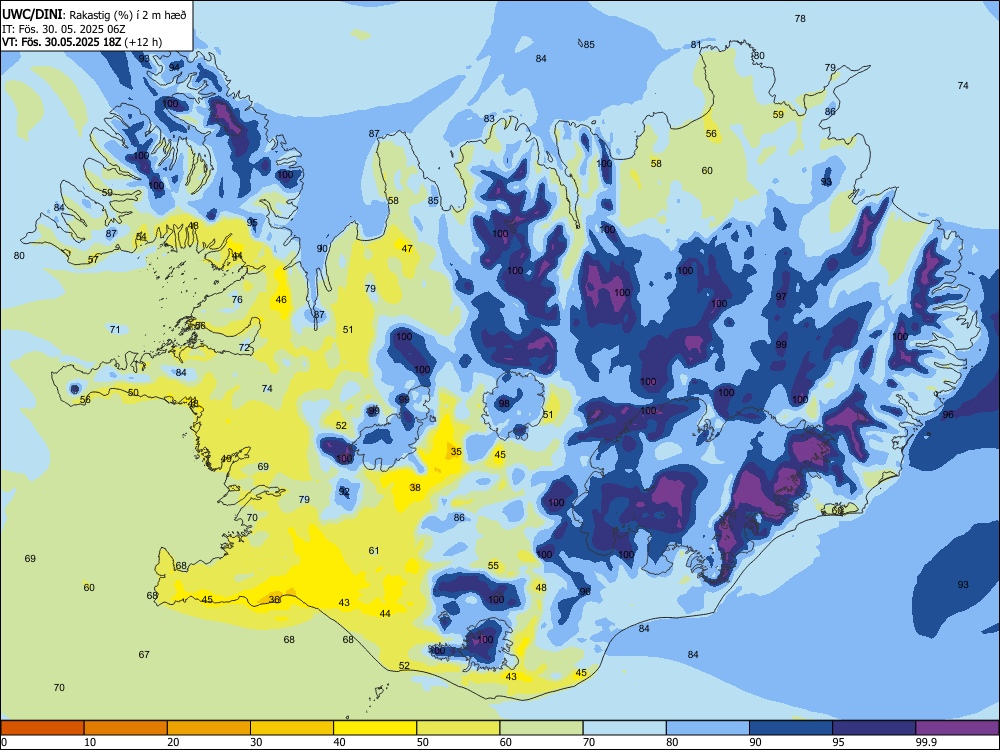
Task: Click the map humidity value '46'
Action: 281,300
